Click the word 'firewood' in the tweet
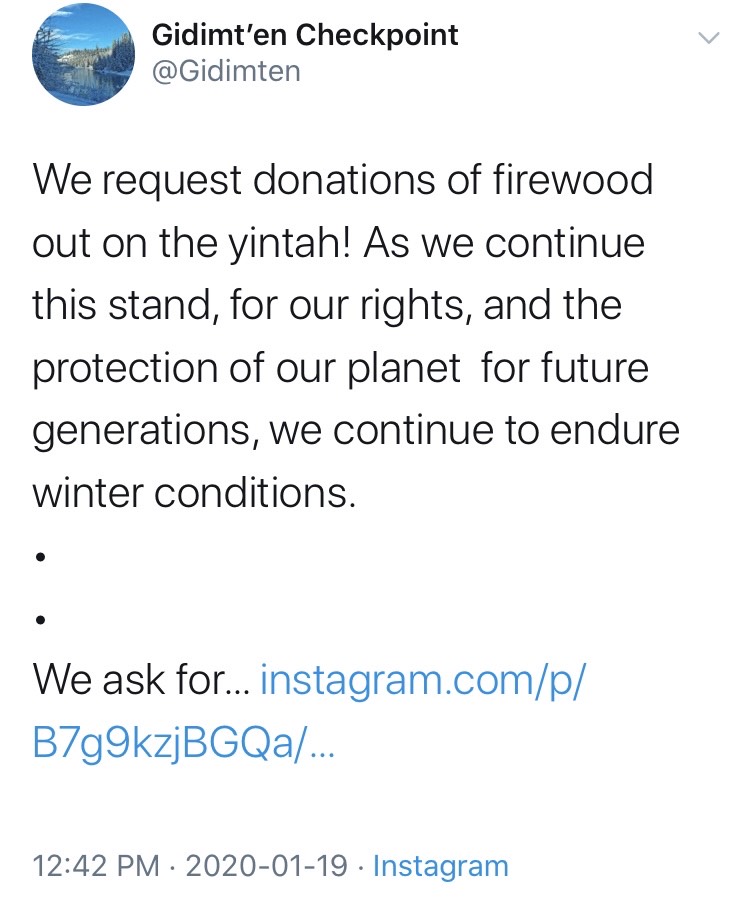Image resolution: width=750 pixels, height=901 pixels. [572, 180]
